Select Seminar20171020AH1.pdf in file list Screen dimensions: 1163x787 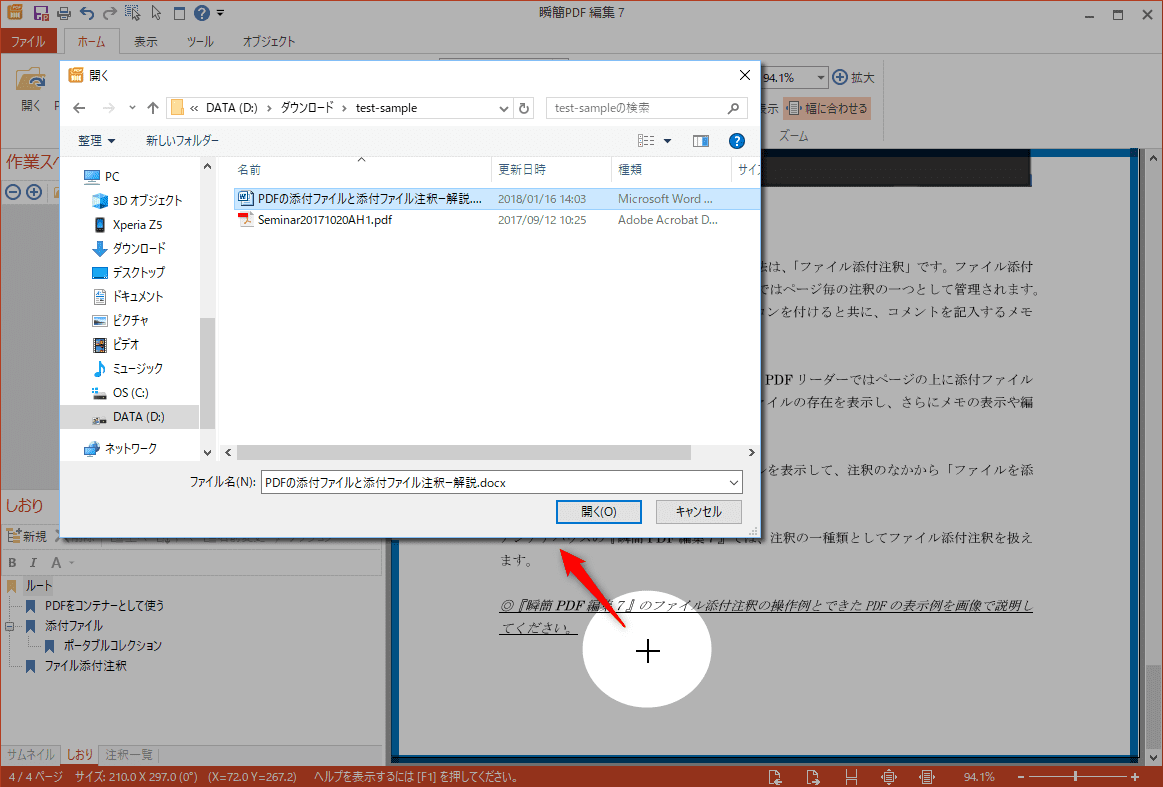(x=324, y=220)
